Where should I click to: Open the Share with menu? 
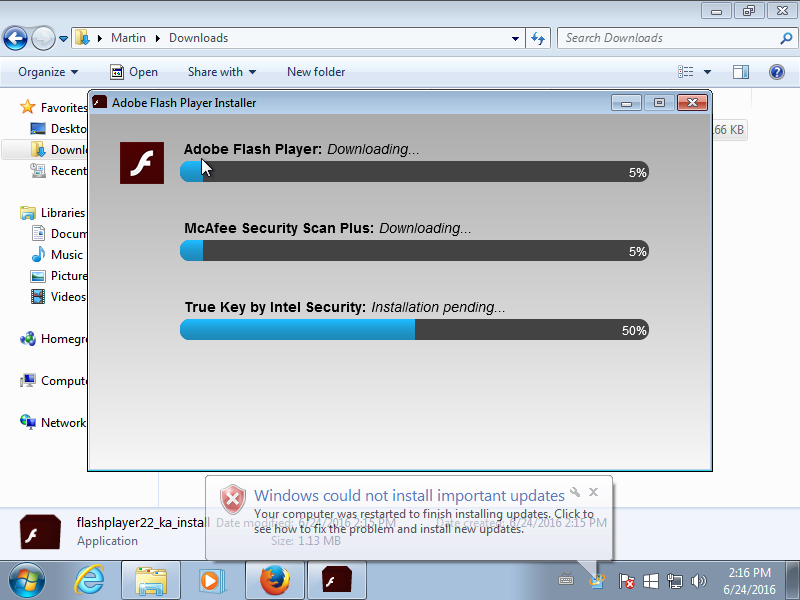[x=221, y=72]
